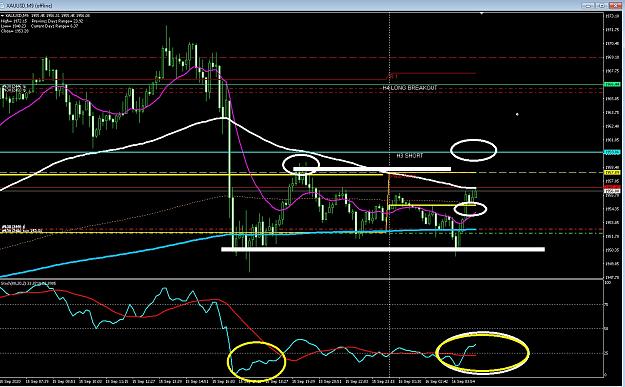Screen dimensions: 625x387
Task: Minimize the XAUUSD chart window
Action: 588,6
